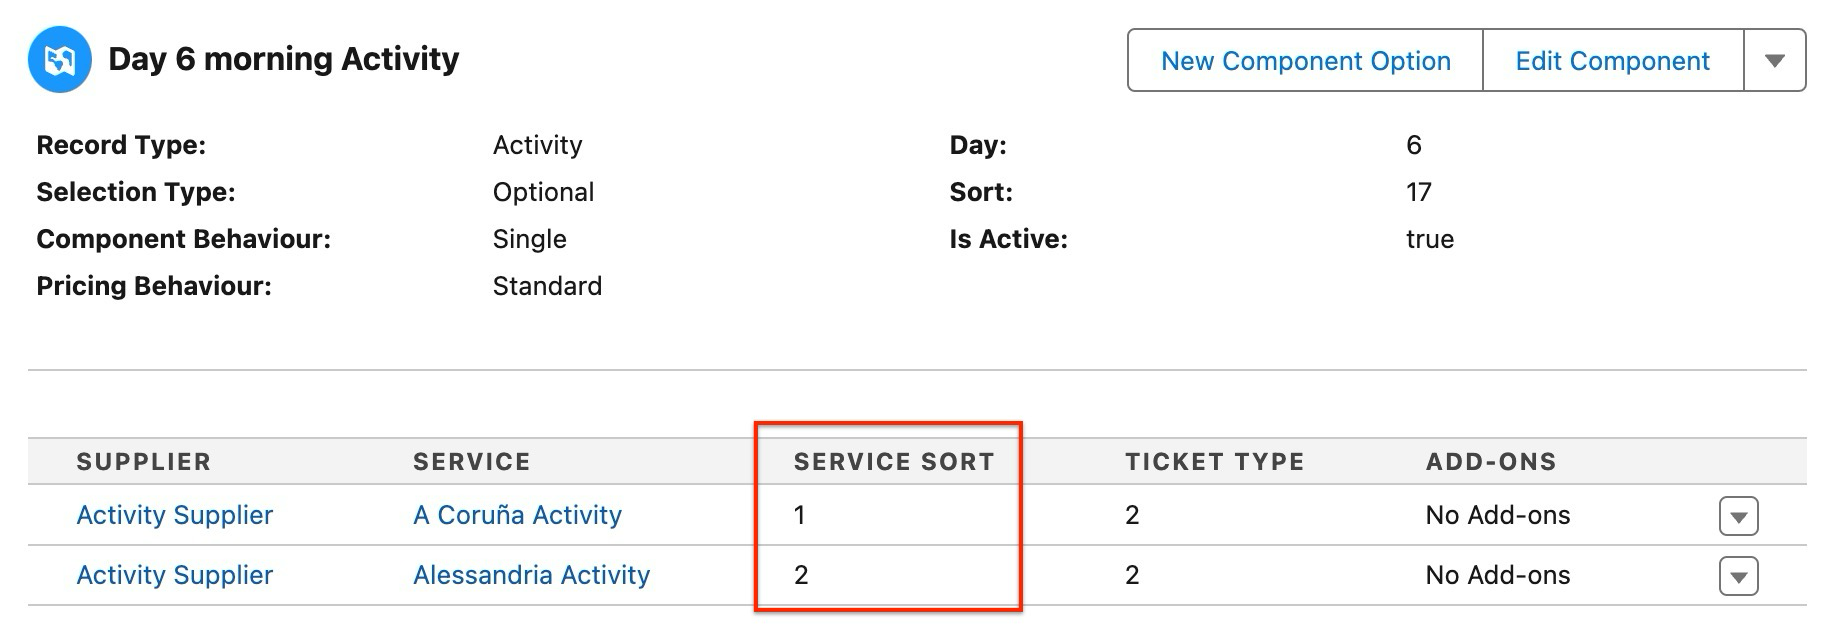
Task: Click the Service Sort column header
Action: tap(894, 462)
